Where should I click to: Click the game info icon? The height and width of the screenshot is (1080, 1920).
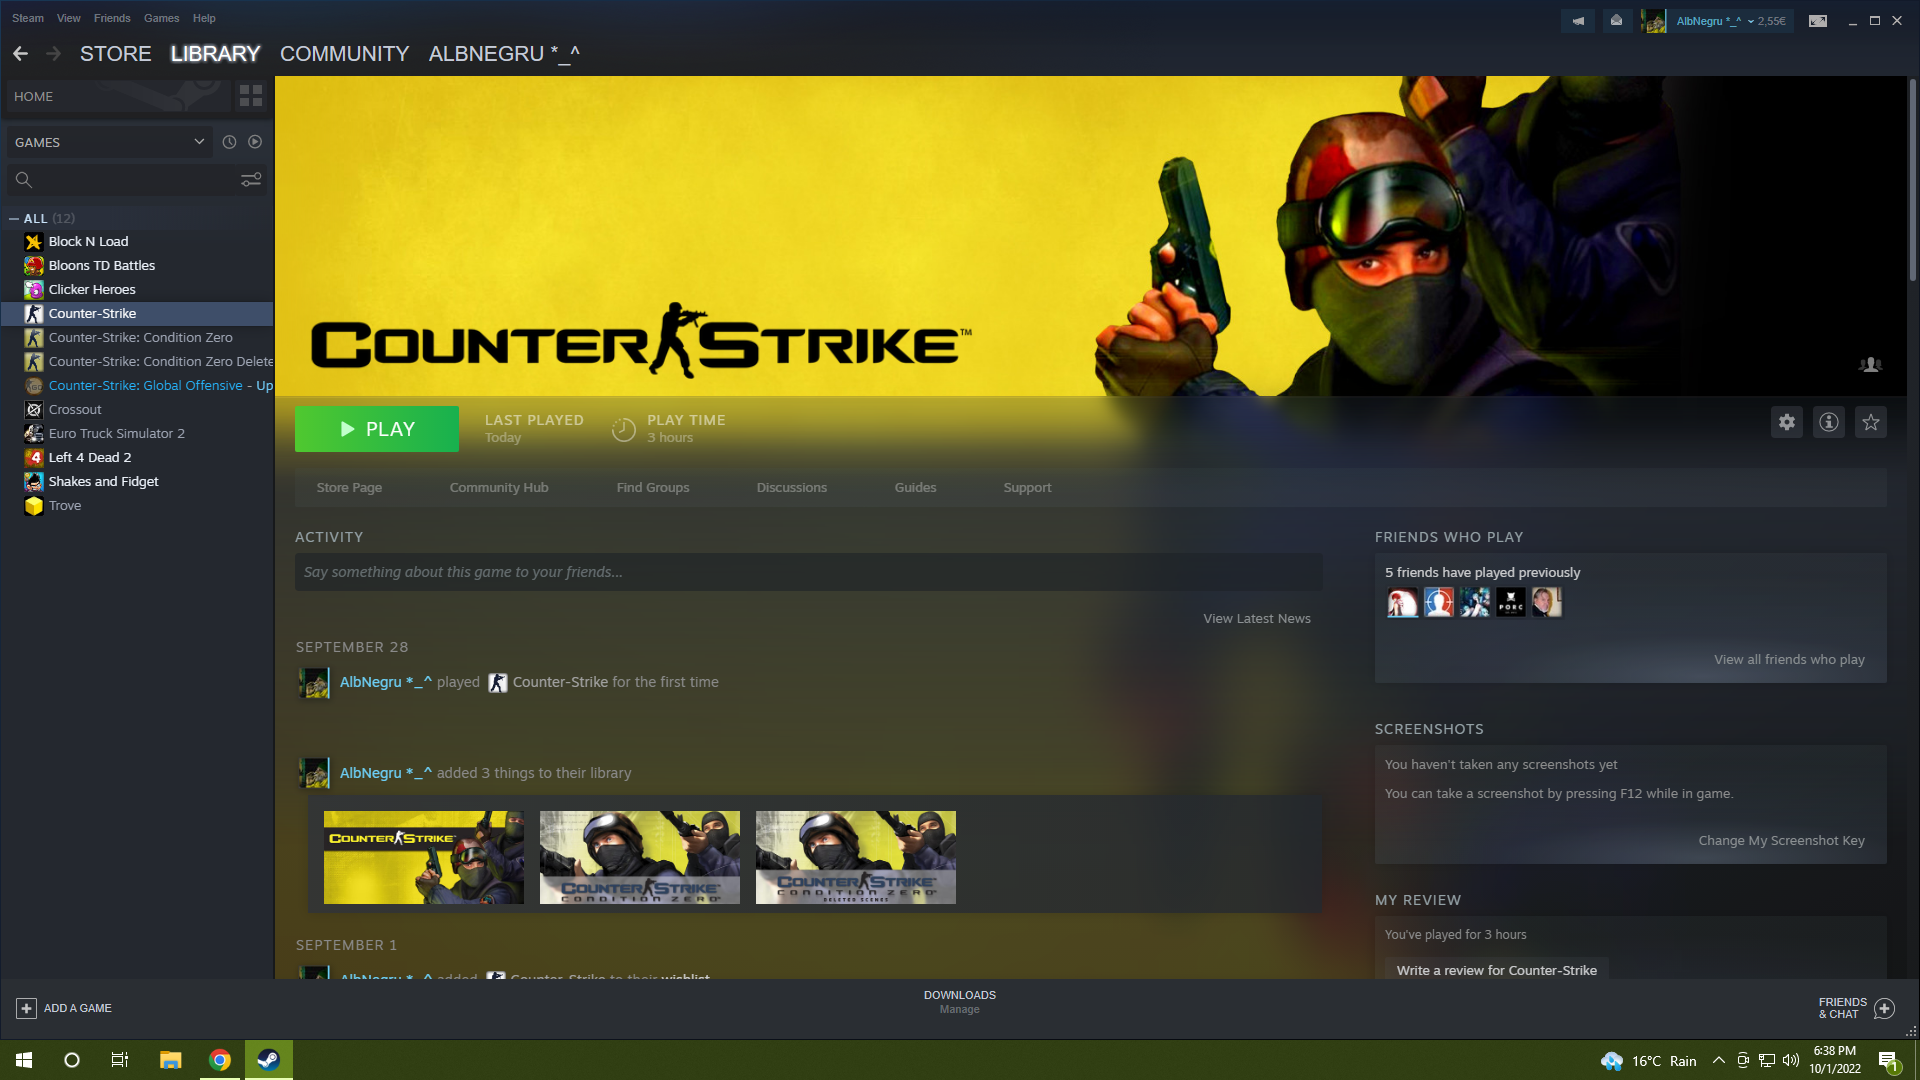(x=1829, y=423)
